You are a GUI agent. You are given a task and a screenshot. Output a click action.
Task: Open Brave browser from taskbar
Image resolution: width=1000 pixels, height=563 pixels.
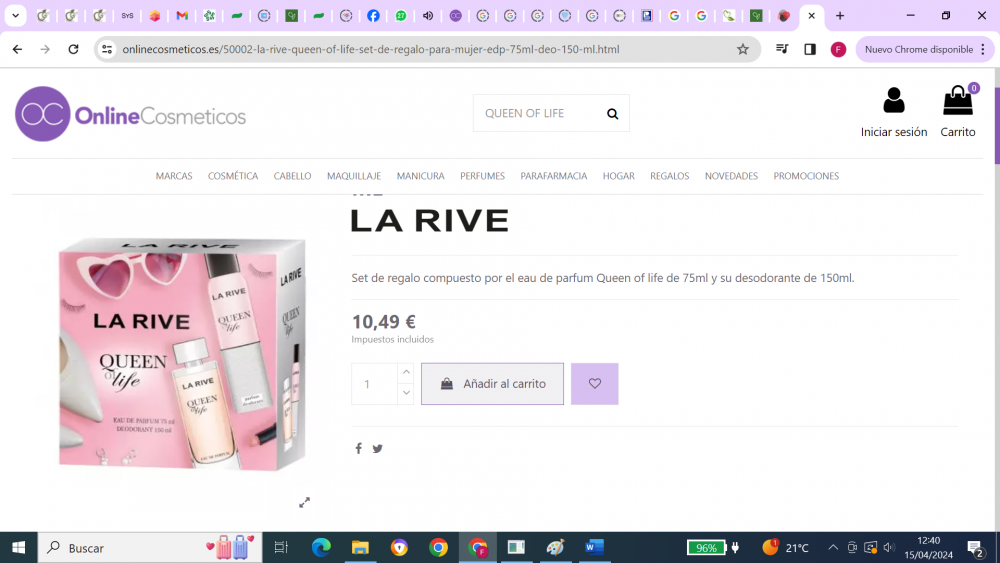399,548
